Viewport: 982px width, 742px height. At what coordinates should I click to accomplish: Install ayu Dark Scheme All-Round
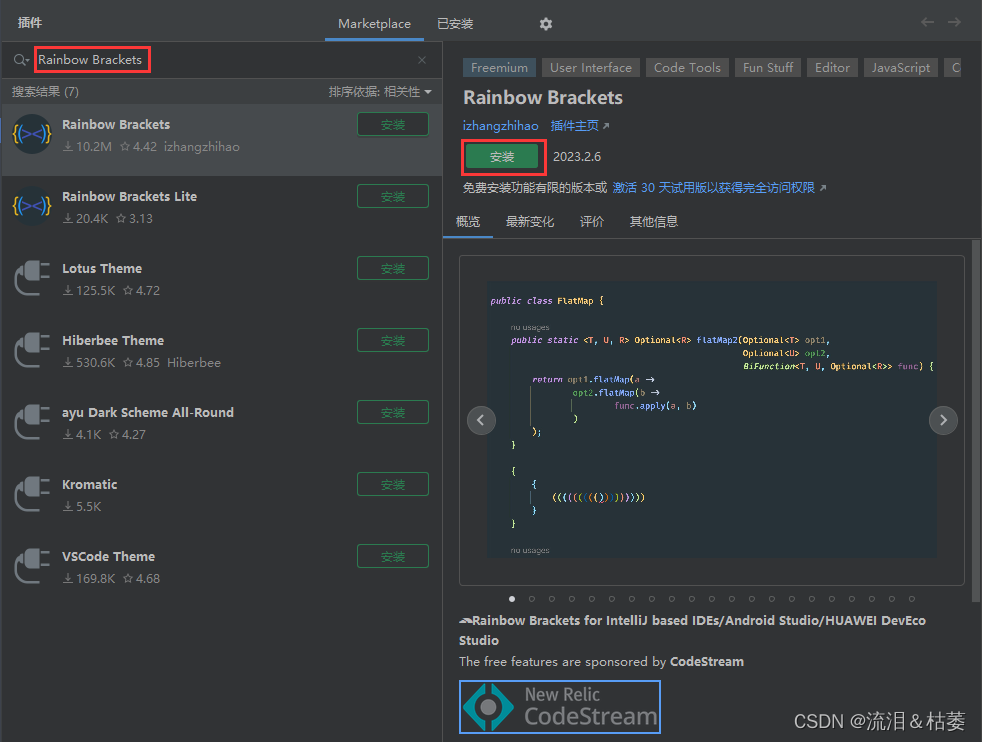pyautogui.click(x=393, y=413)
